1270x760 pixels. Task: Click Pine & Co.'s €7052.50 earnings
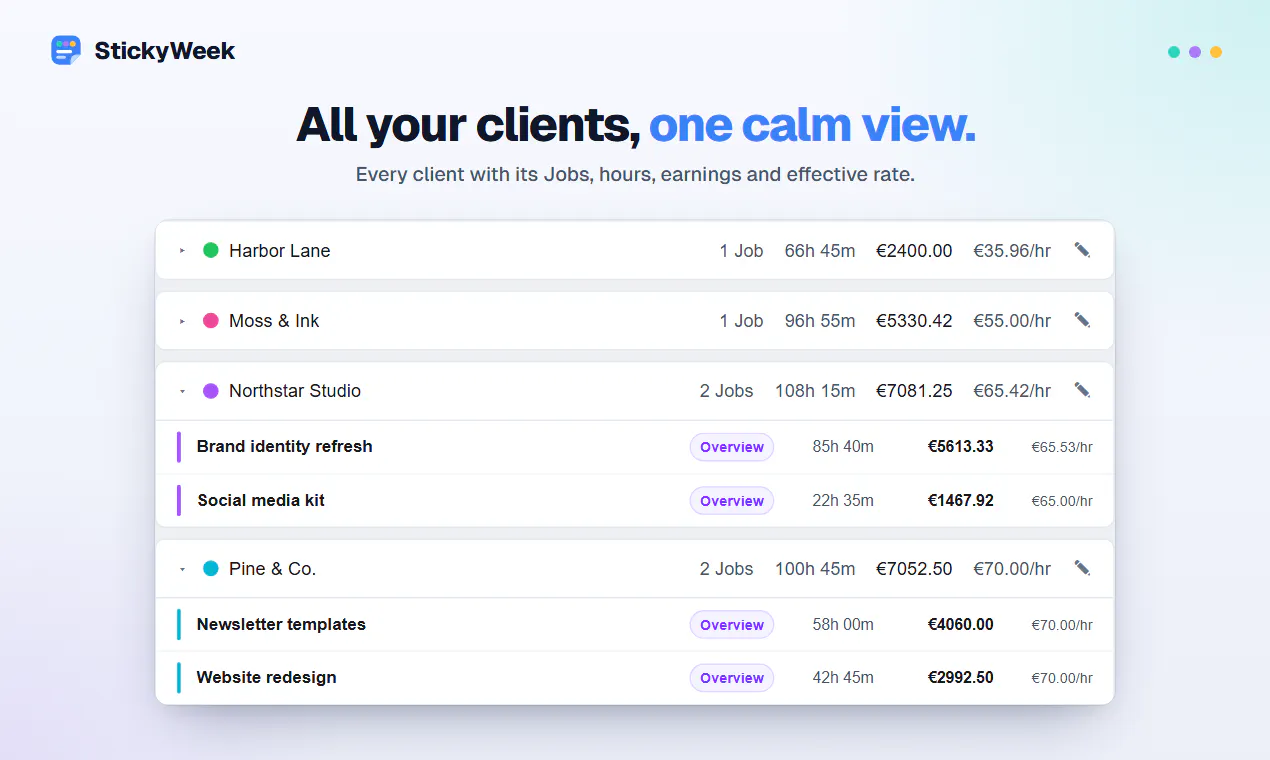pyautogui.click(x=914, y=569)
